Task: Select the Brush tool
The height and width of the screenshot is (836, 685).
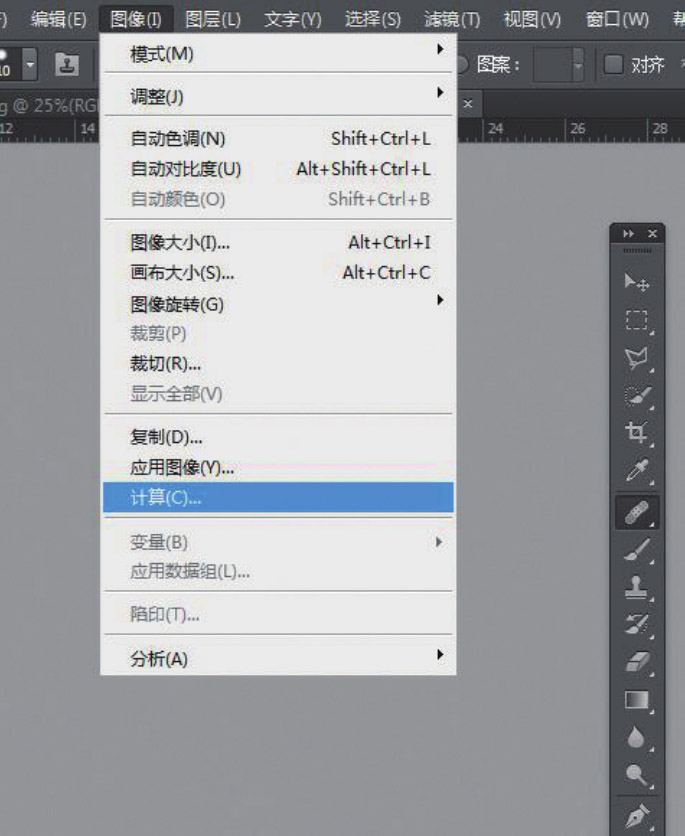Action: coord(636,547)
